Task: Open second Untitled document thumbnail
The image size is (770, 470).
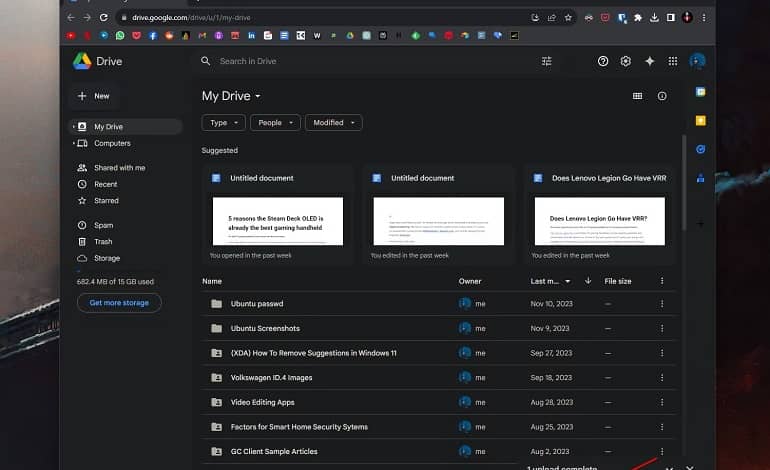Action: 439,221
